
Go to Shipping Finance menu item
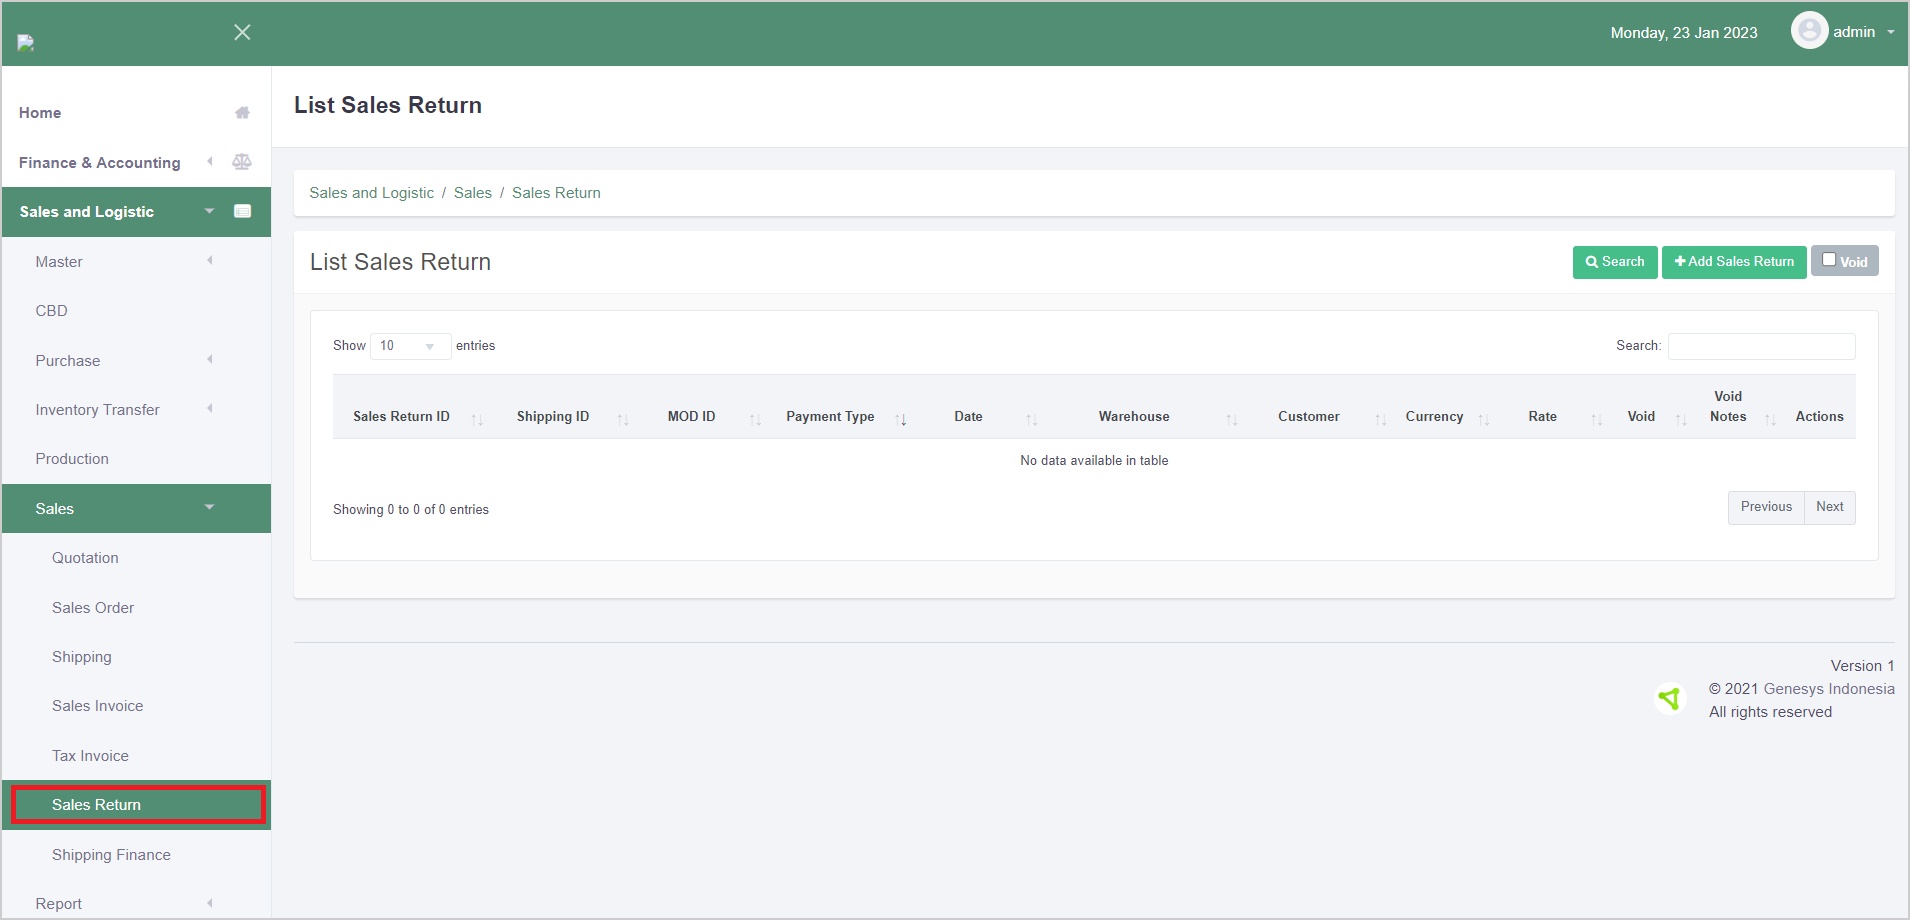111,855
